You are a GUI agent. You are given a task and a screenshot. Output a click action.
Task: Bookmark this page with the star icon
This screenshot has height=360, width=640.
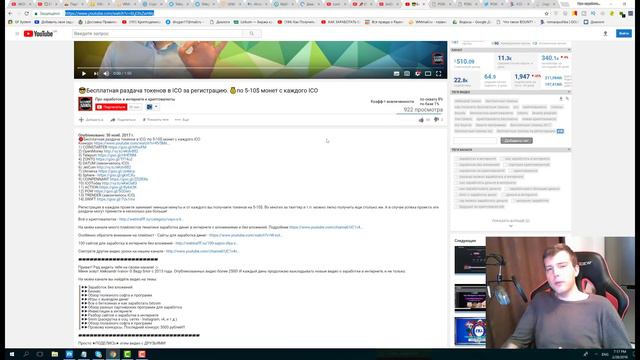tap(547, 13)
